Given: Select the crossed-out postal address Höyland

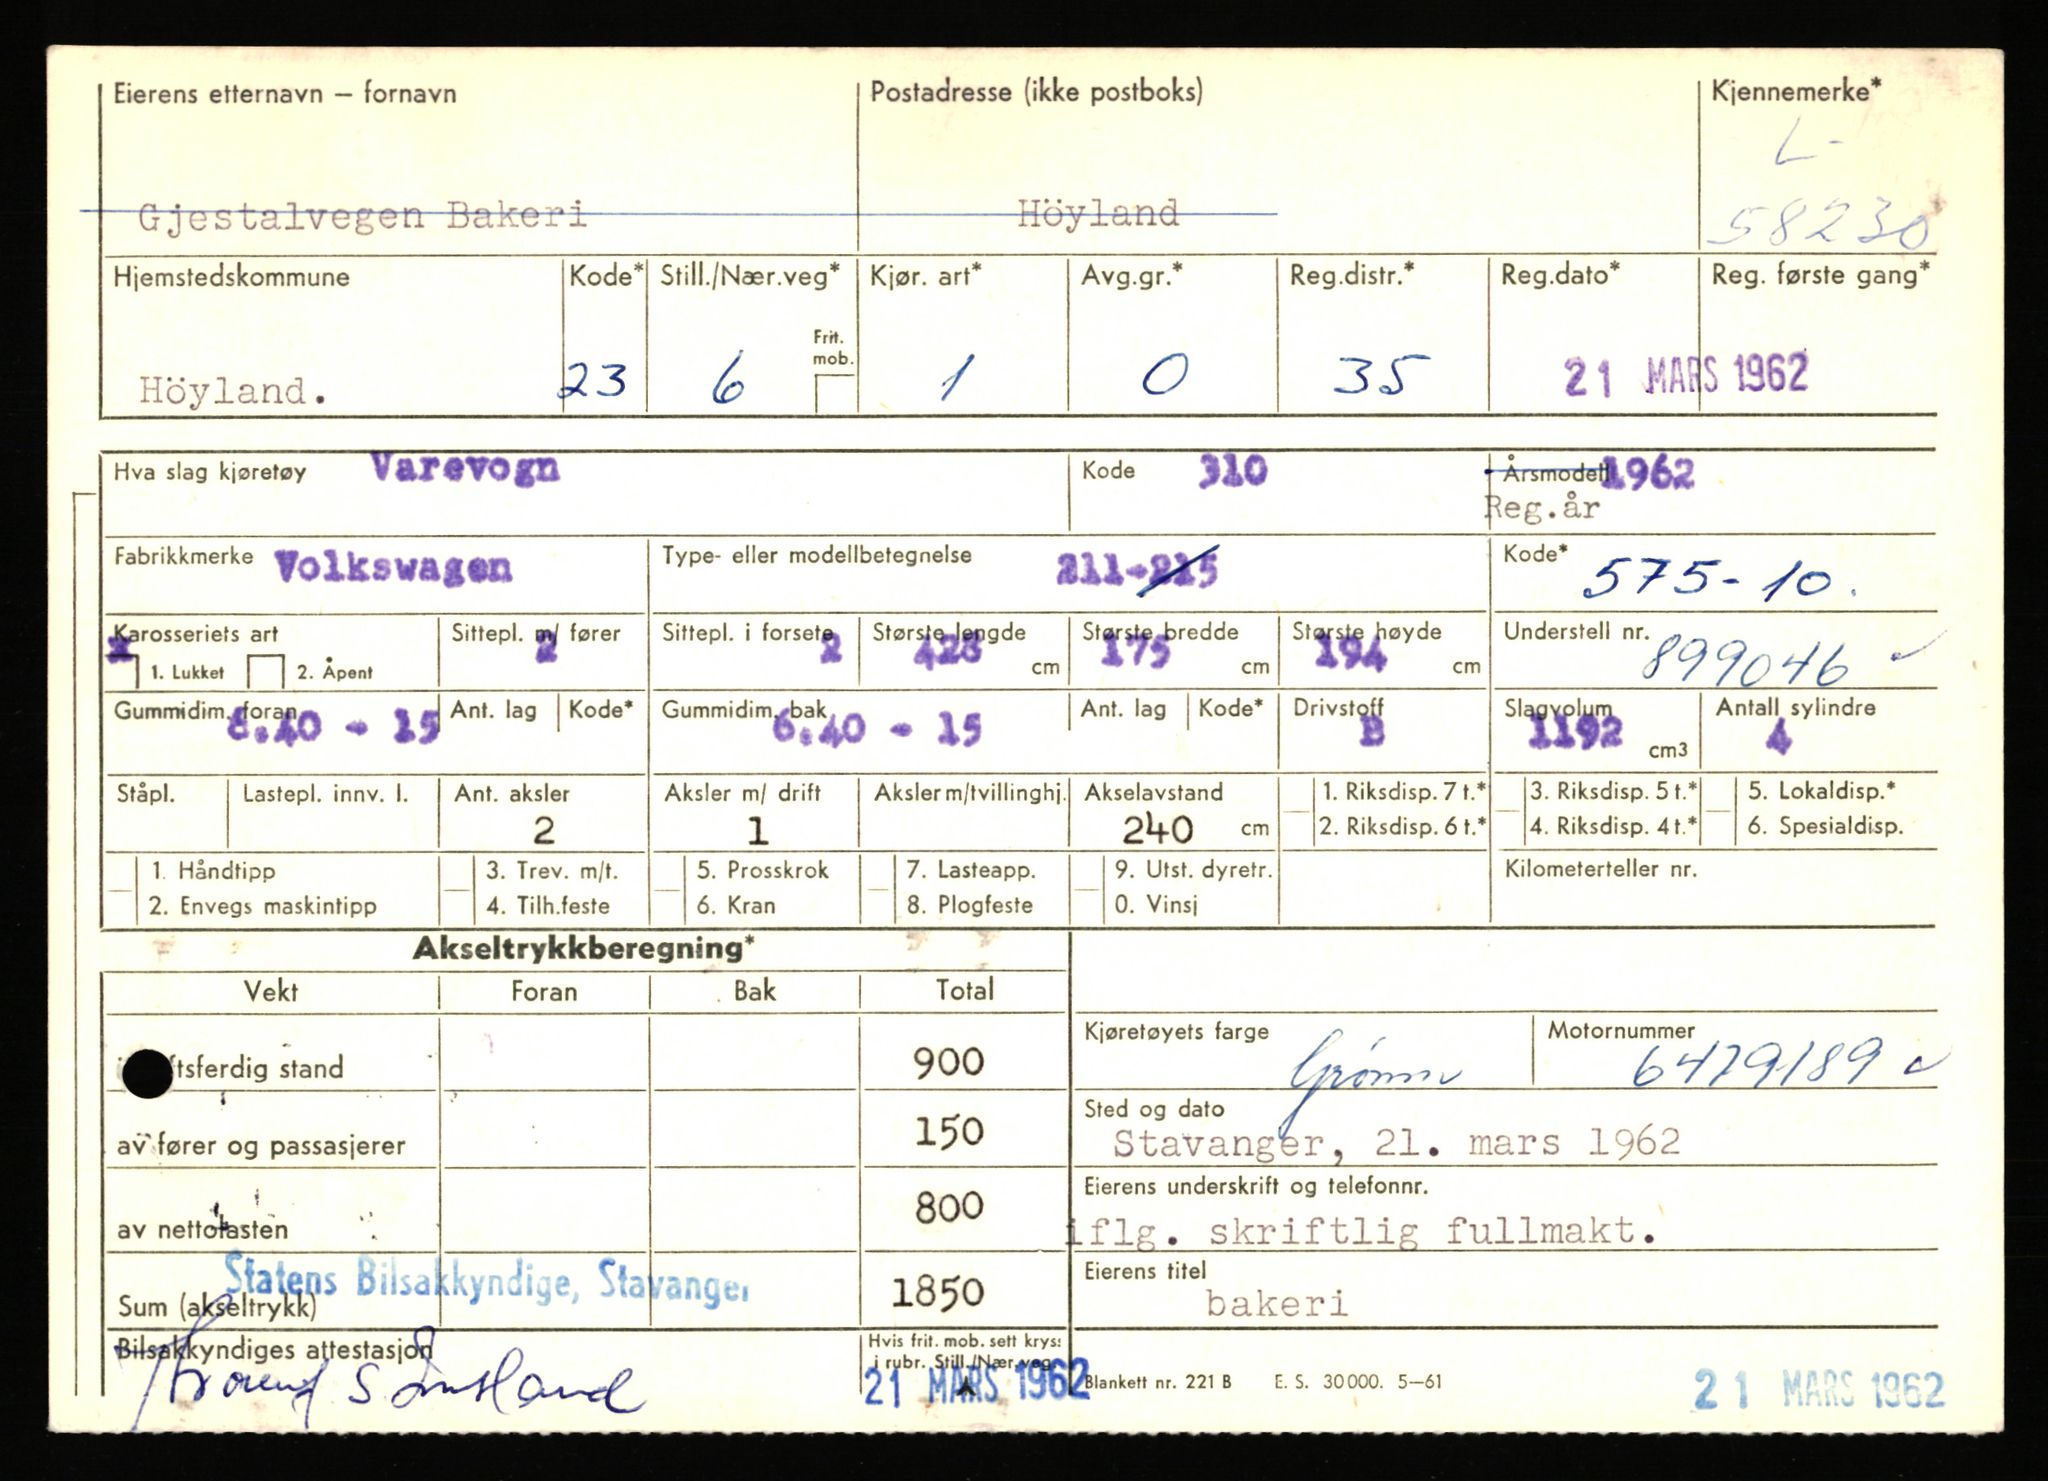Looking at the screenshot, I should click(1098, 213).
